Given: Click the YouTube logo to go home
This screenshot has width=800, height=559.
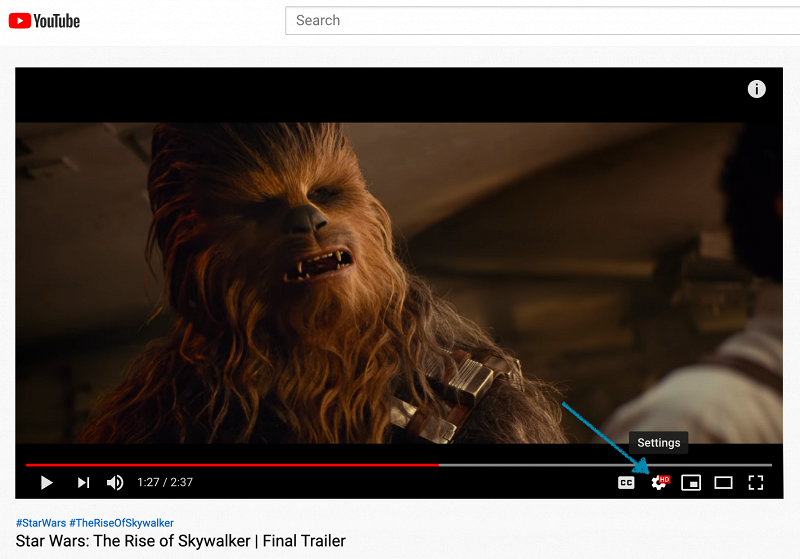Looking at the screenshot, I should pos(44,21).
